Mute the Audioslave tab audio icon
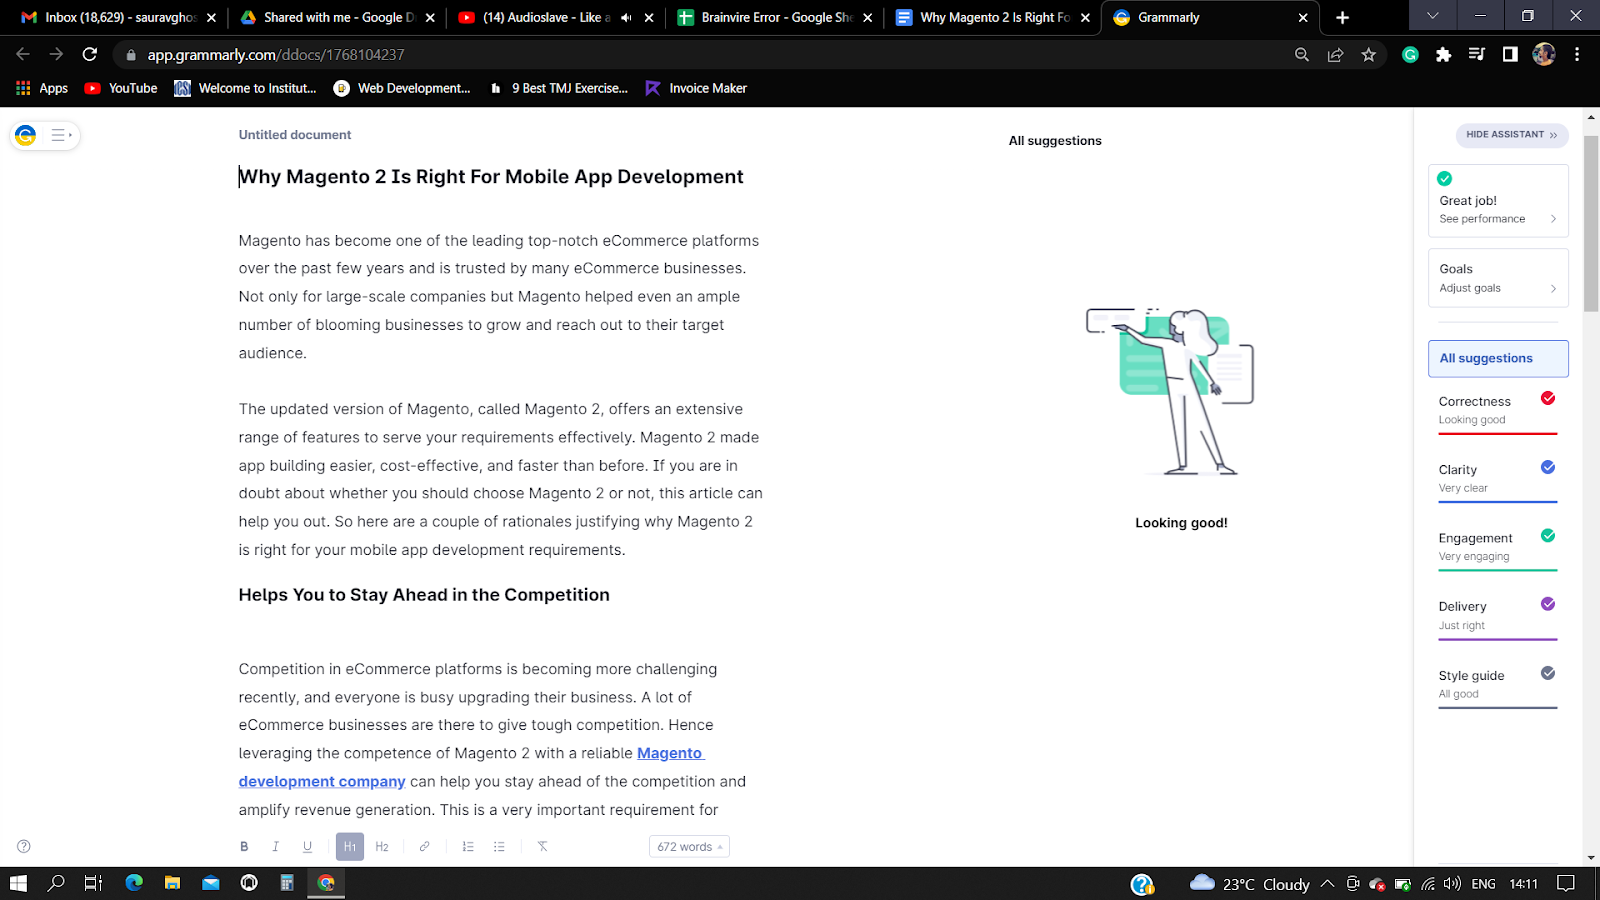1600x900 pixels. (626, 17)
